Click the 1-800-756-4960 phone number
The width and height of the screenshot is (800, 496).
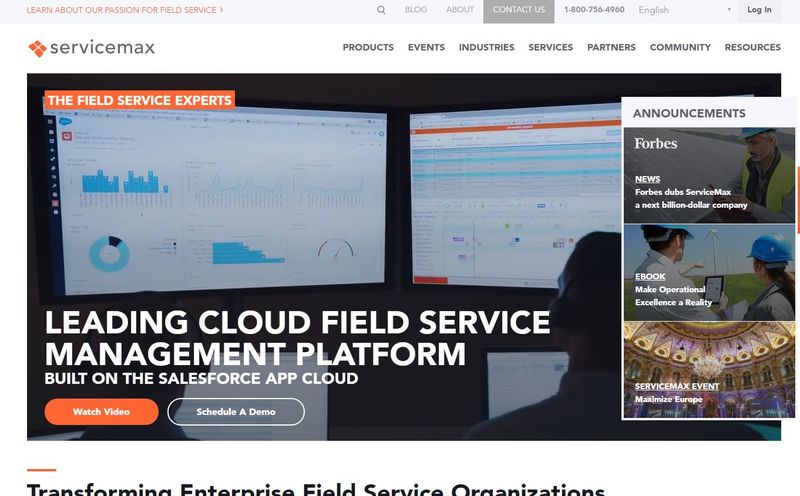(x=594, y=10)
